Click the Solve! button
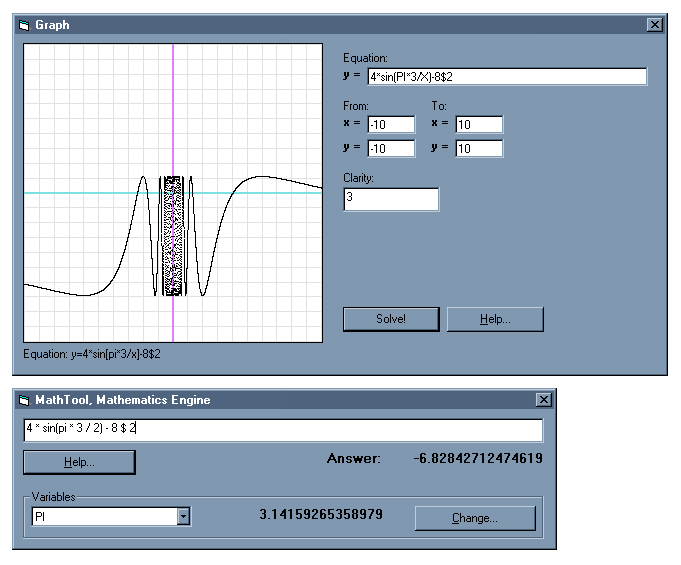The width and height of the screenshot is (681, 565). (391, 319)
